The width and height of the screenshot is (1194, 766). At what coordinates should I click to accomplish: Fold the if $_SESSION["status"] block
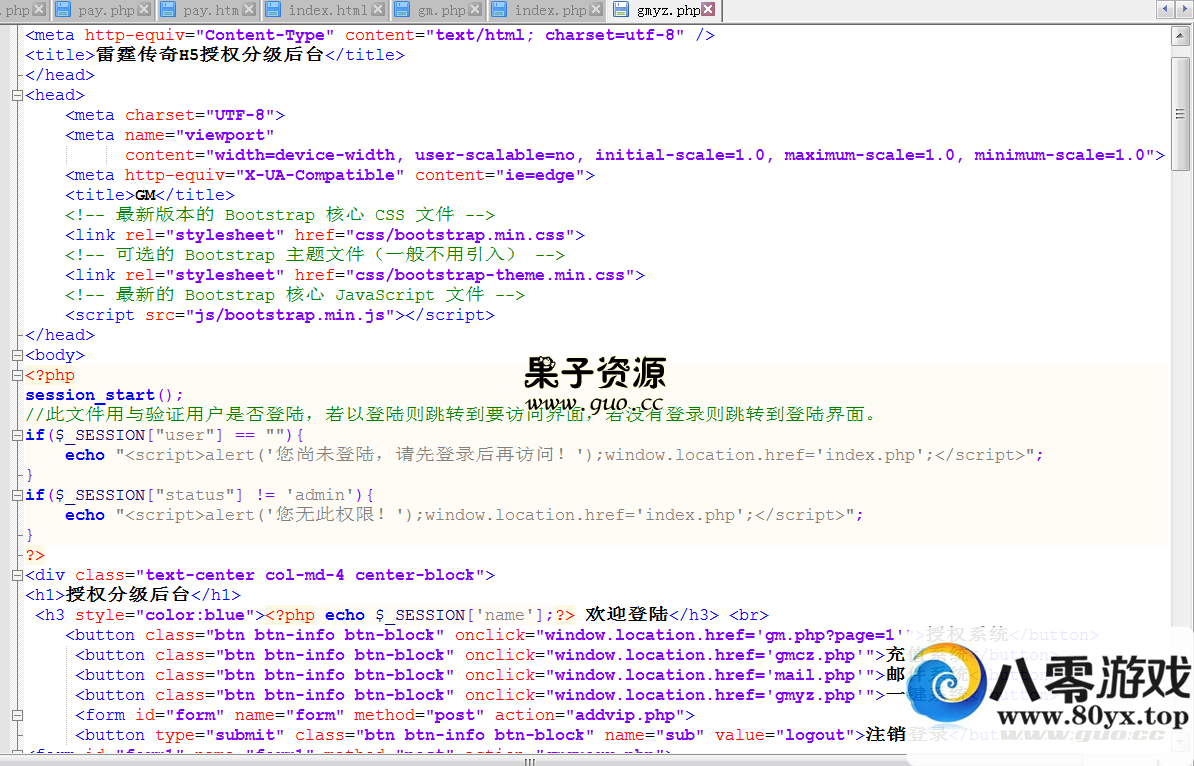click(x=17, y=495)
